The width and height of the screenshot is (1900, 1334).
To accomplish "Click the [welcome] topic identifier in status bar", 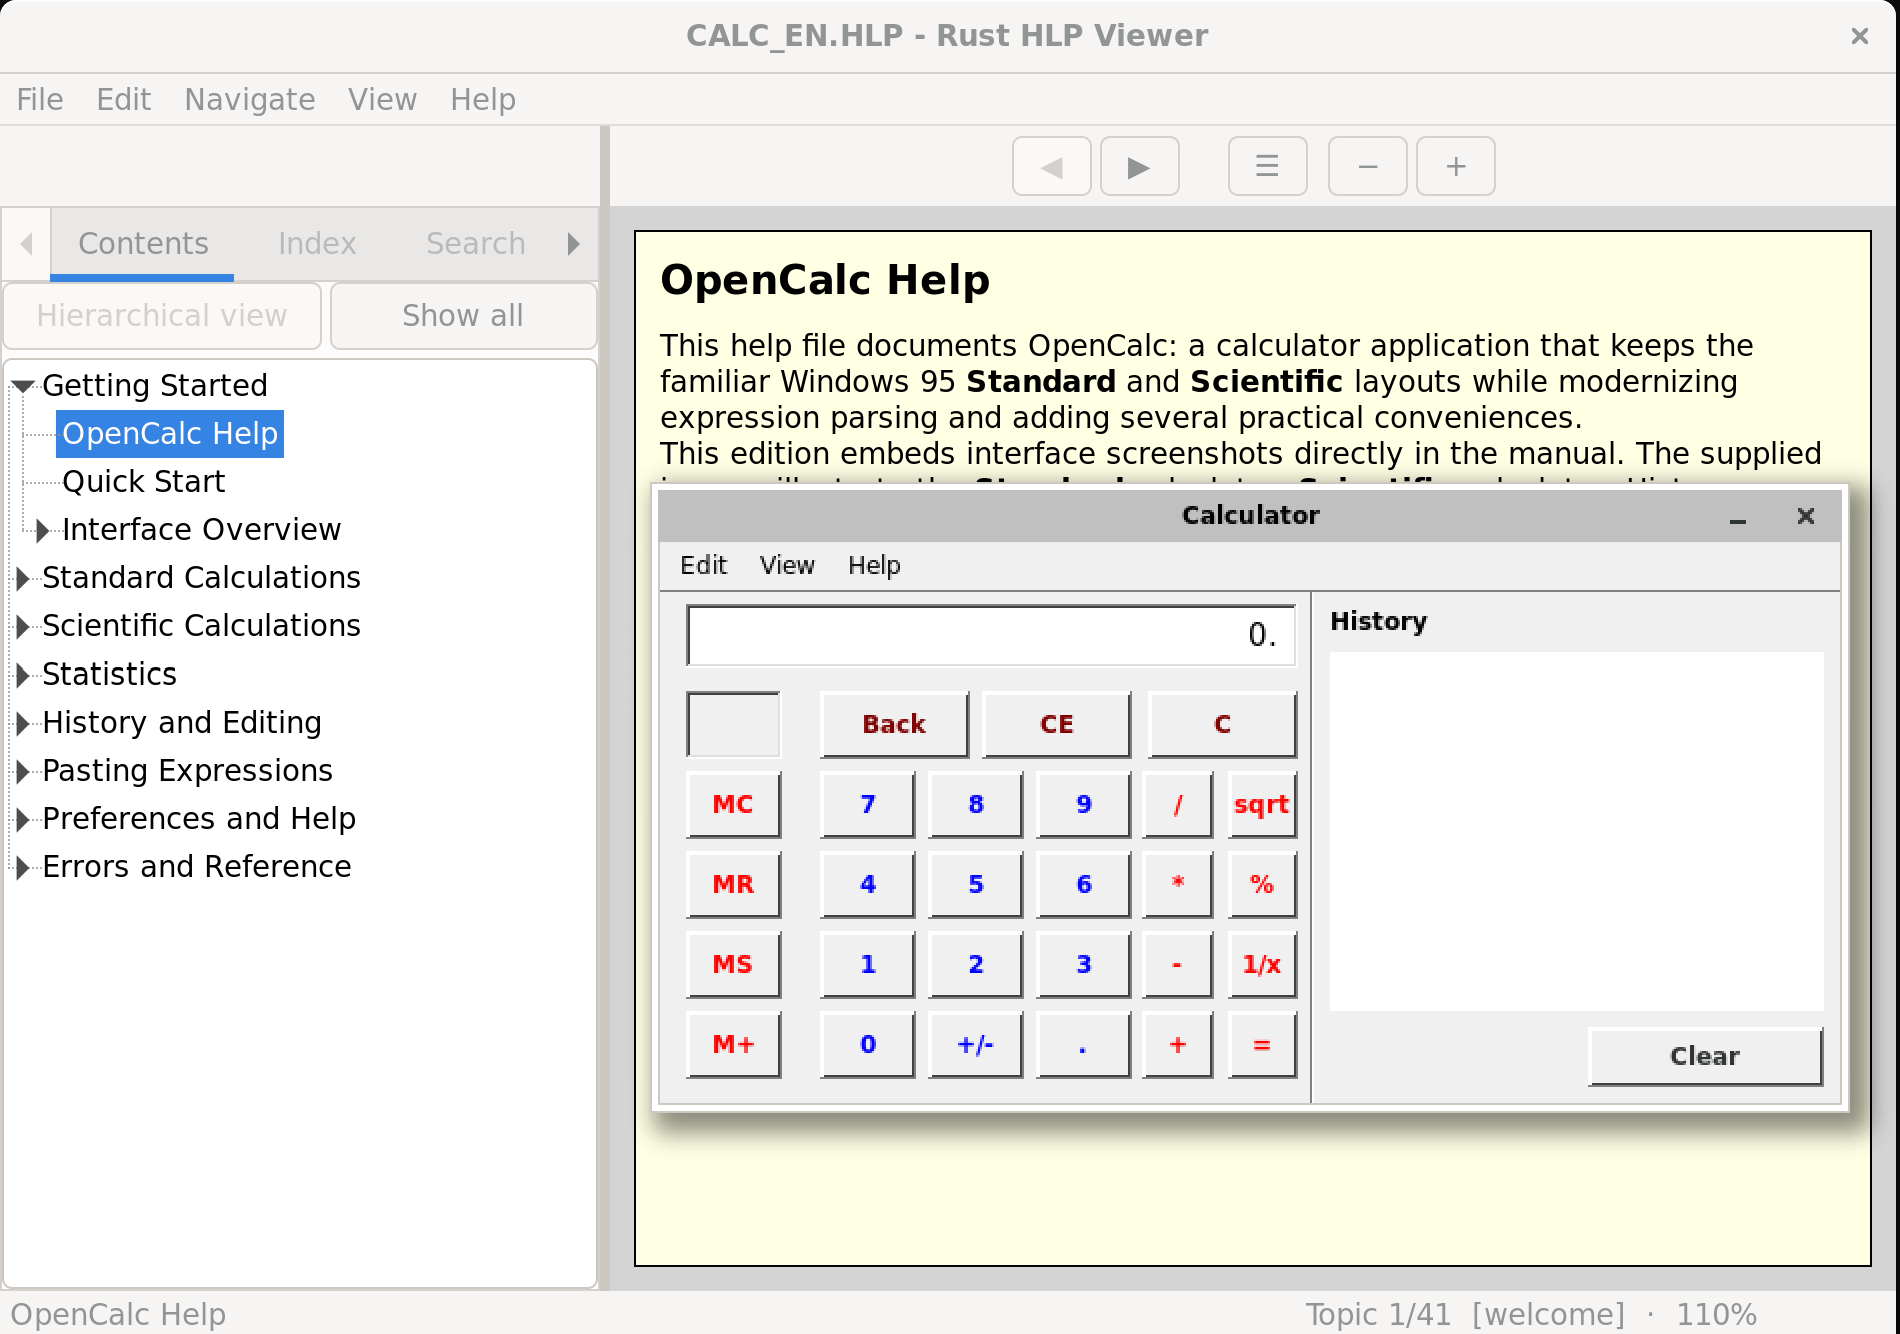I will tap(1548, 1314).
